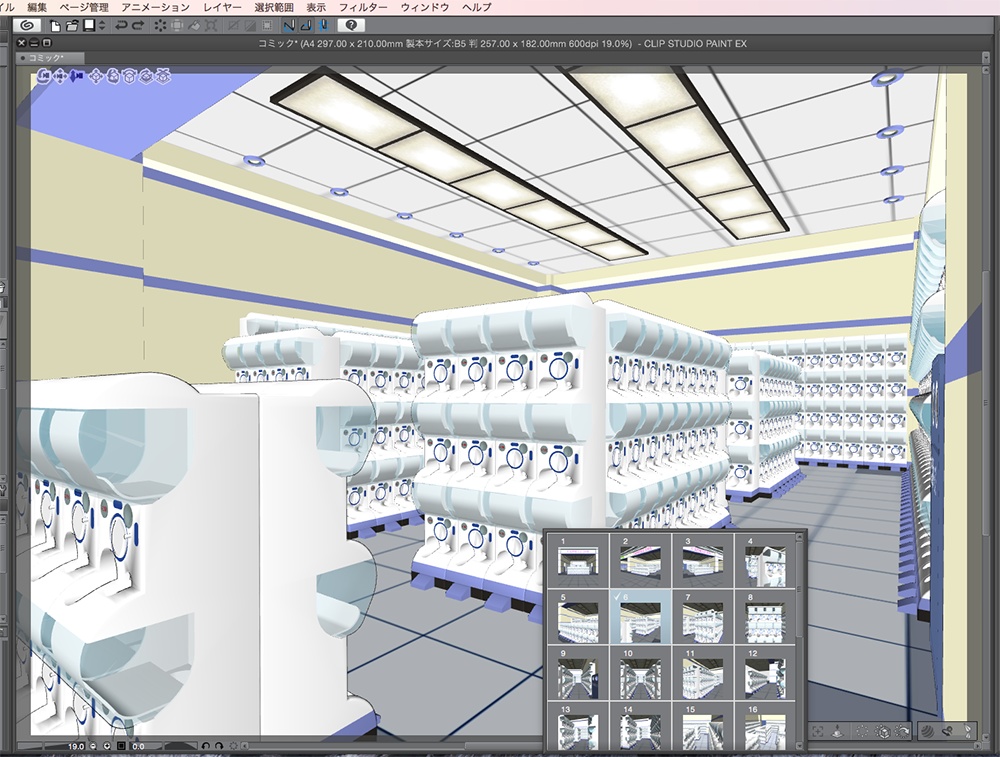The width and height of the screenshot is (1000, 757).
Task: Toggle Snap to Ruler
Action: pos(290,26)
